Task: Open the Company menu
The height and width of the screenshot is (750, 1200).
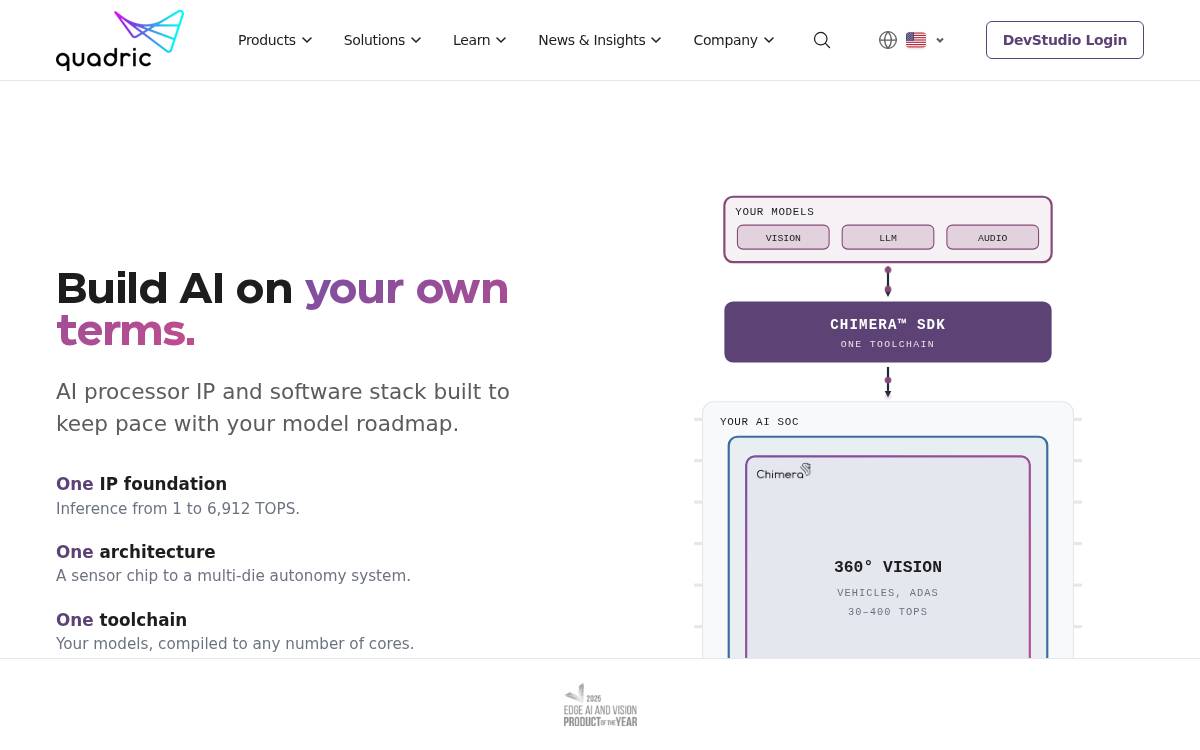Action: 734,40
